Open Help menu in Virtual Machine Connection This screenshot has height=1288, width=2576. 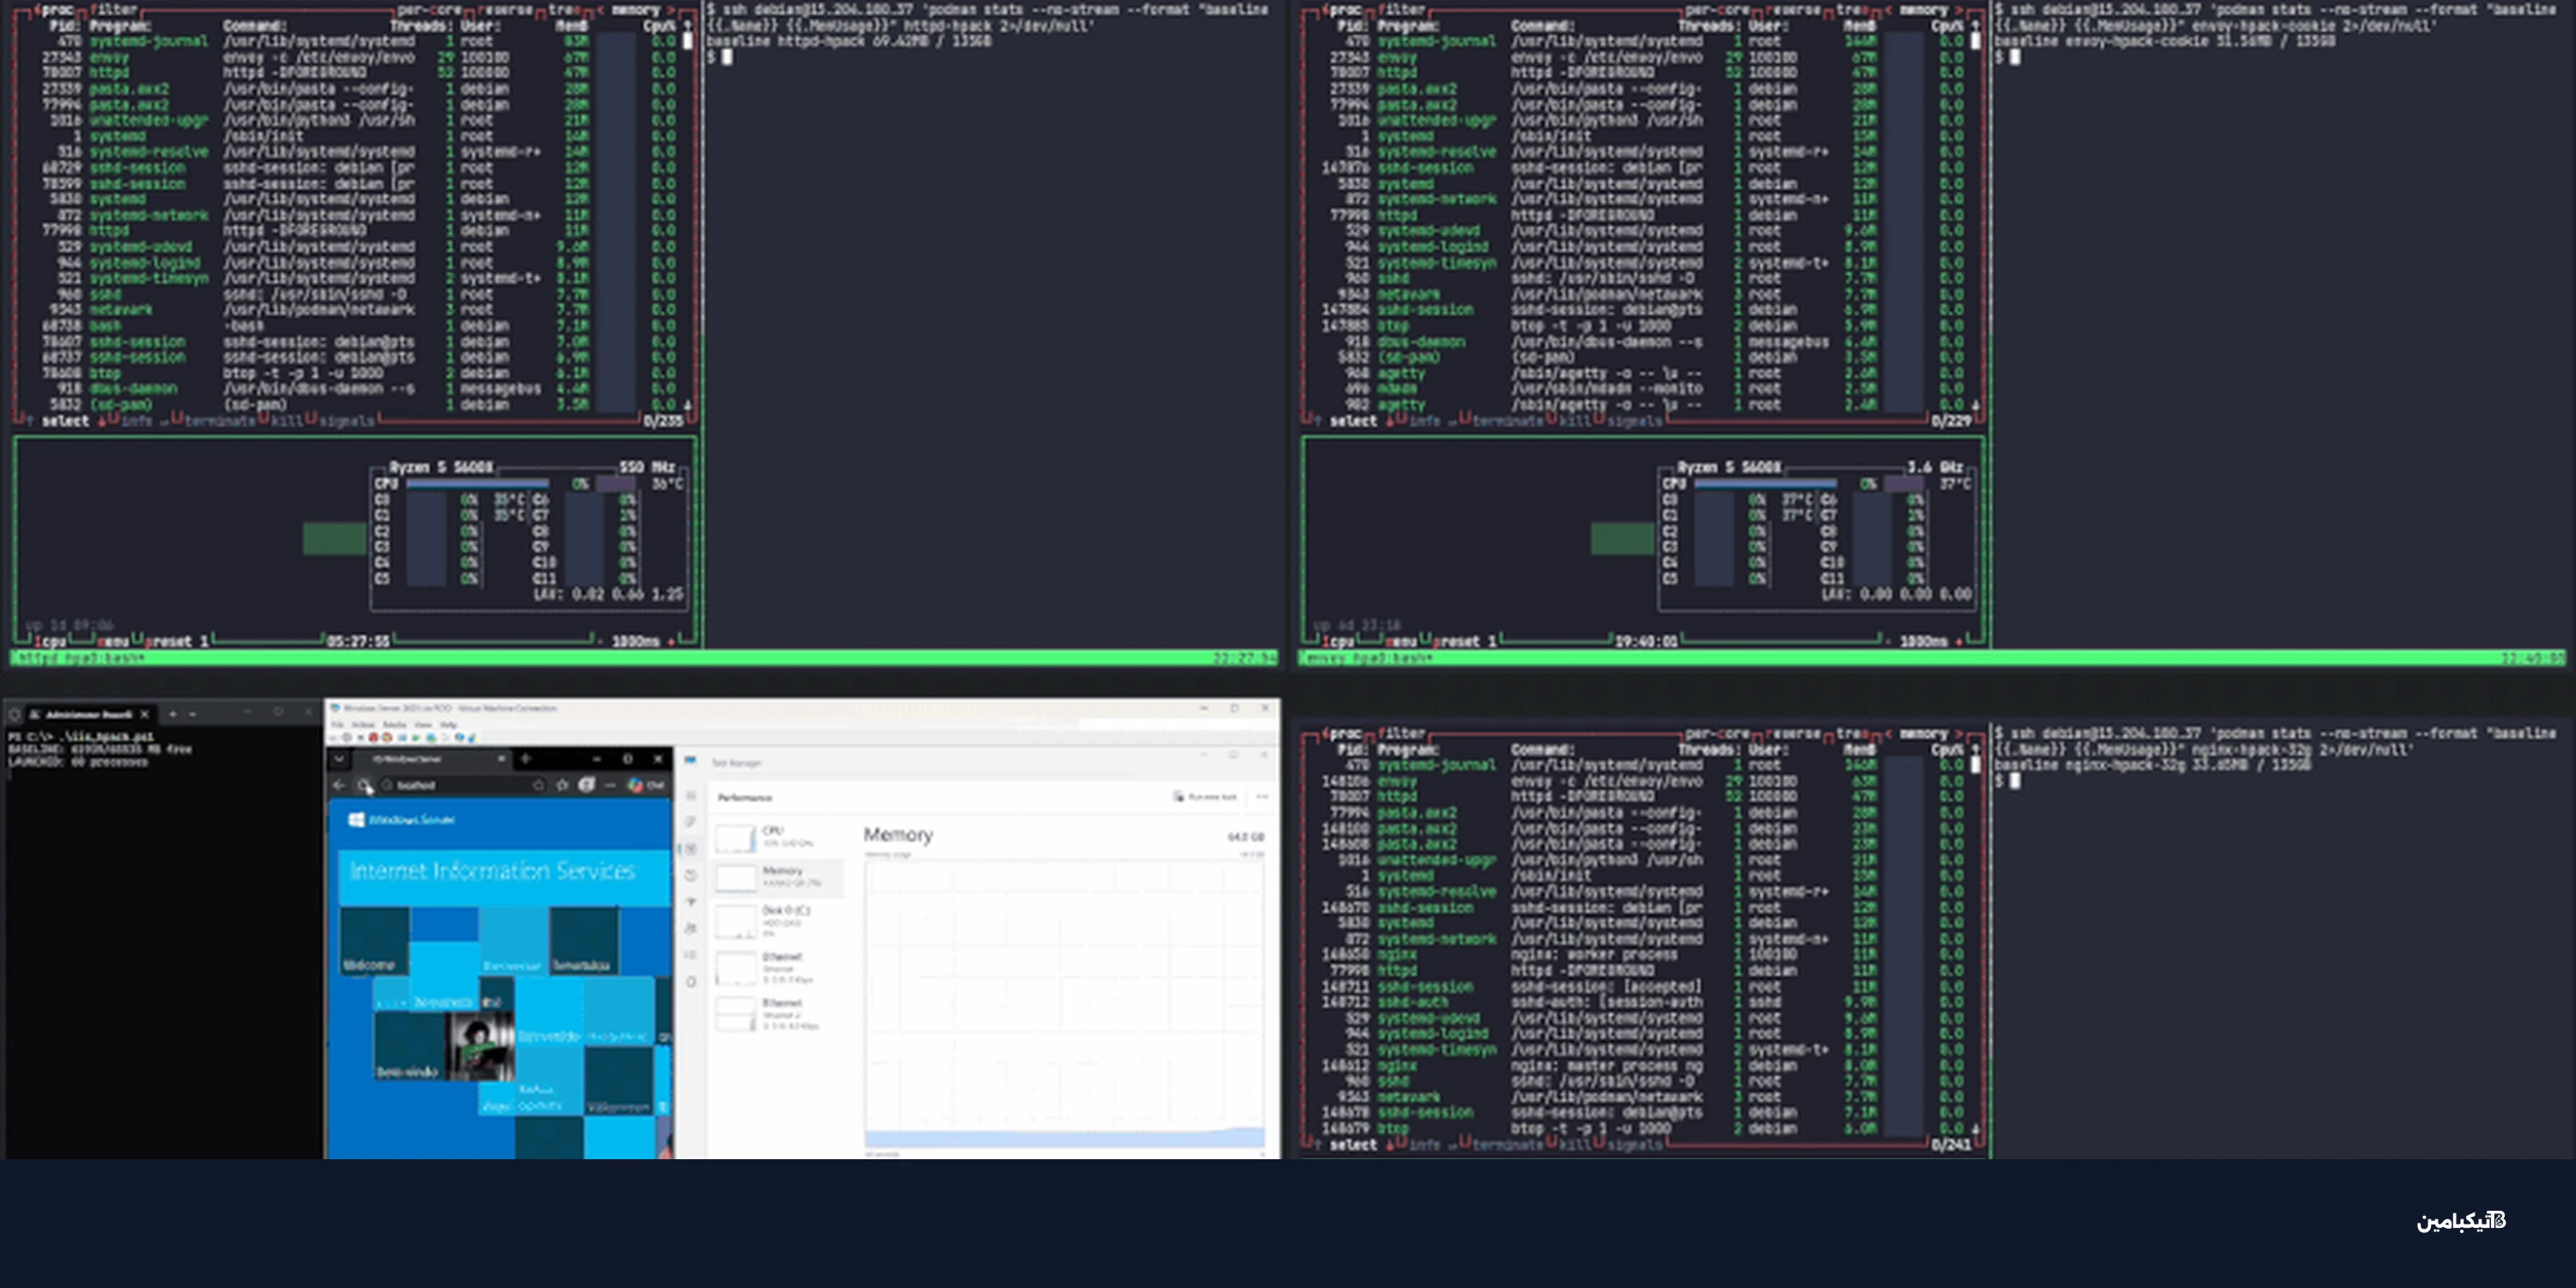(448, 725)
